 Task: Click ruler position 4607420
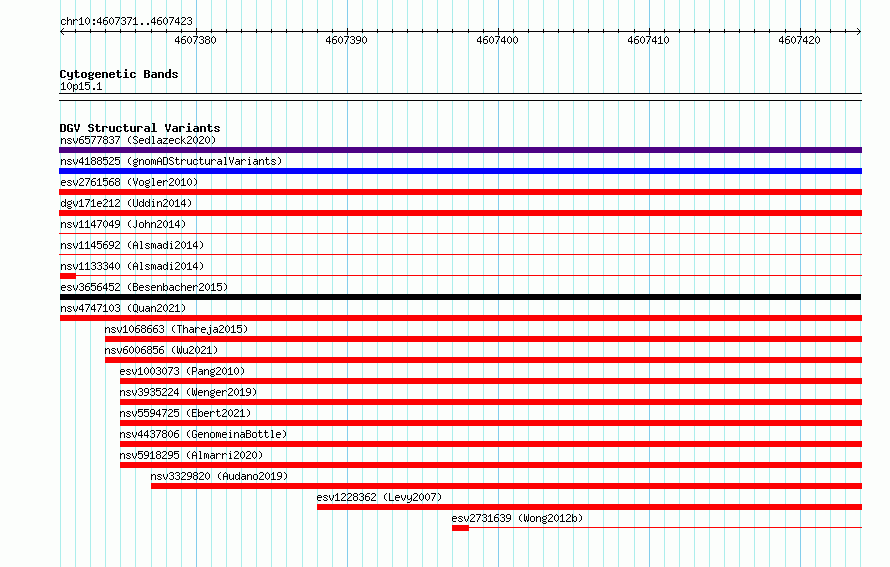[799, 40]
